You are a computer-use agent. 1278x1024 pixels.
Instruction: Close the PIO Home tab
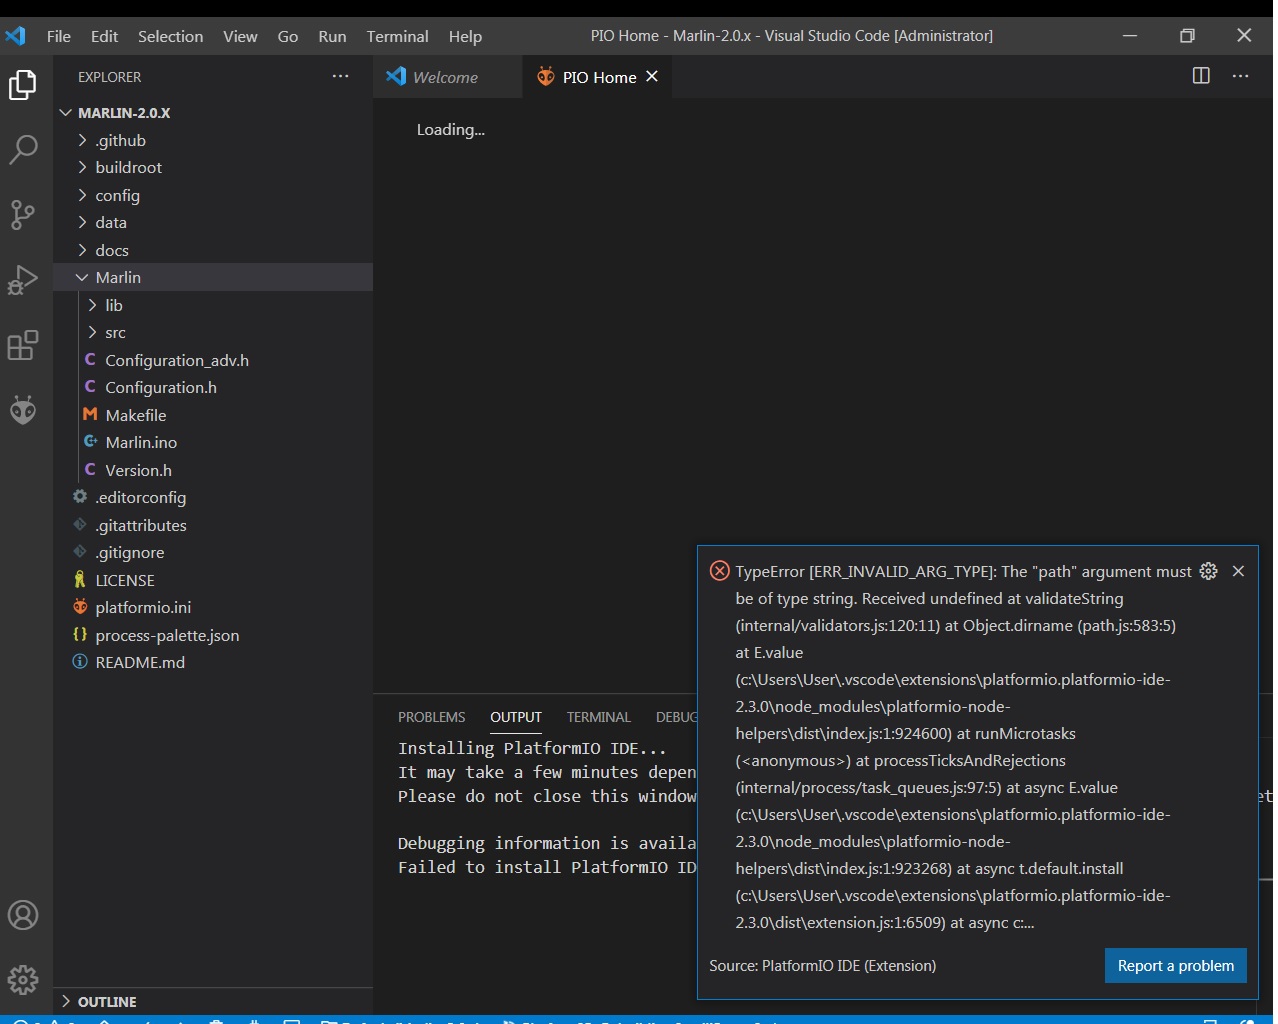point(652,76)
